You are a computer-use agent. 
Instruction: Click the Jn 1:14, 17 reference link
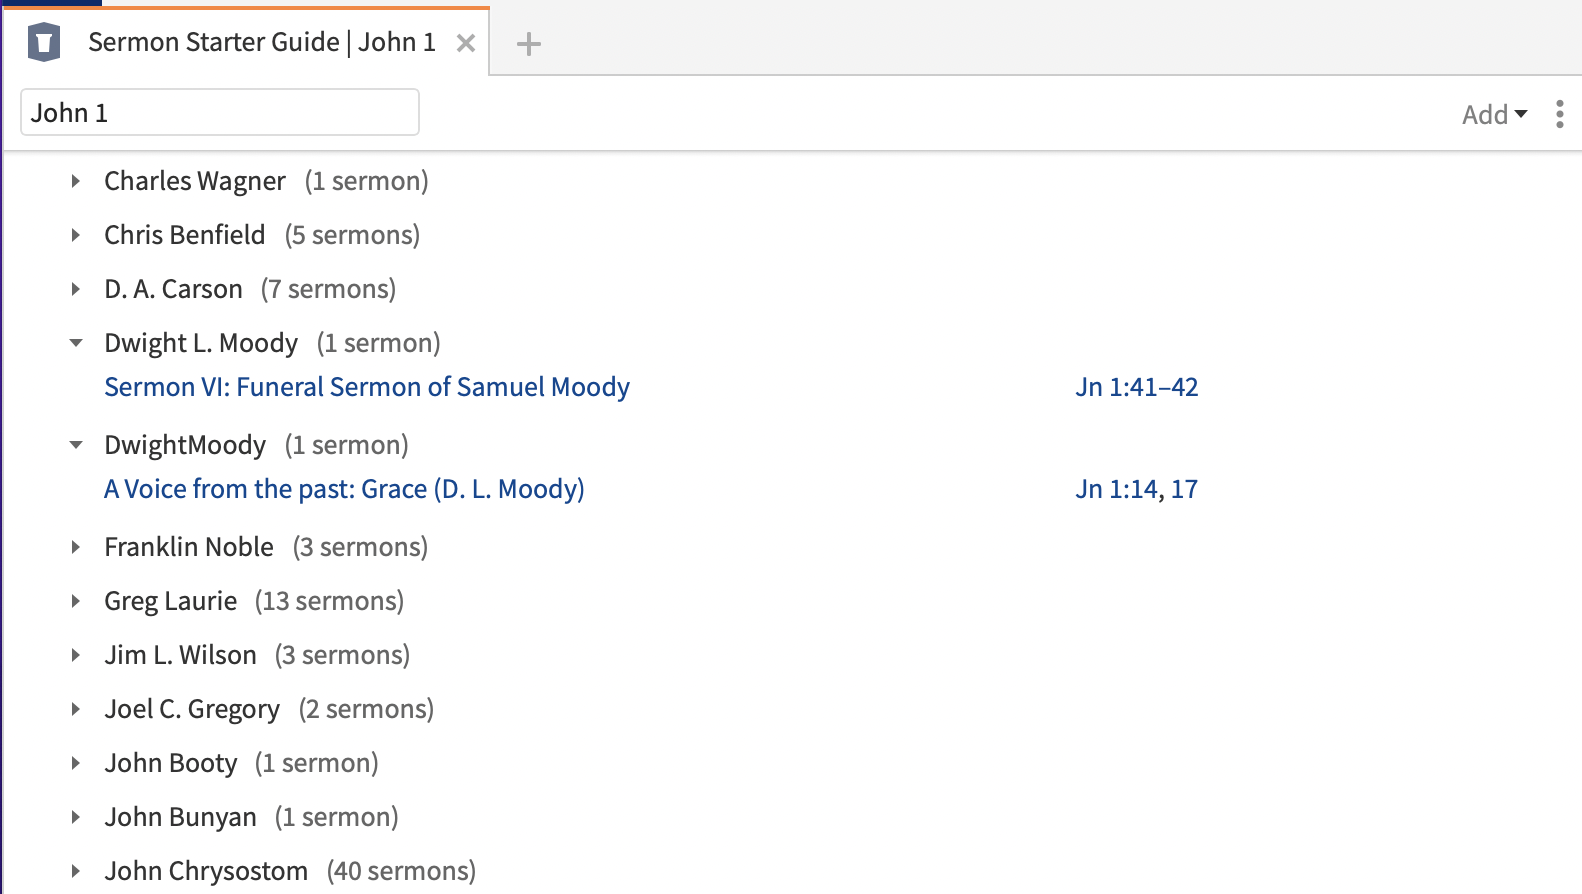pos(1136,489)
